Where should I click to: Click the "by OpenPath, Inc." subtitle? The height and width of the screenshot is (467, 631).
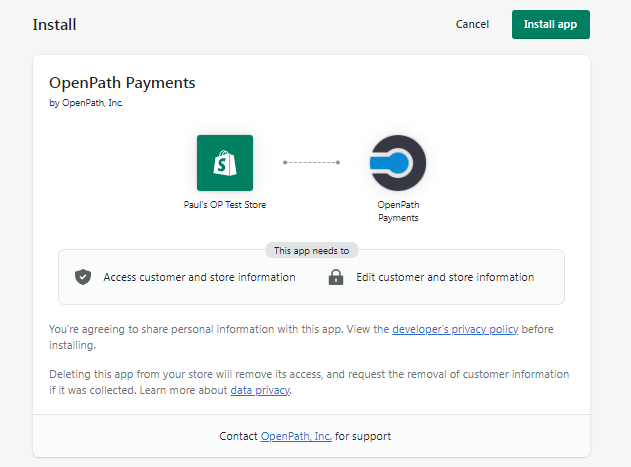click(x=86, y=103)
